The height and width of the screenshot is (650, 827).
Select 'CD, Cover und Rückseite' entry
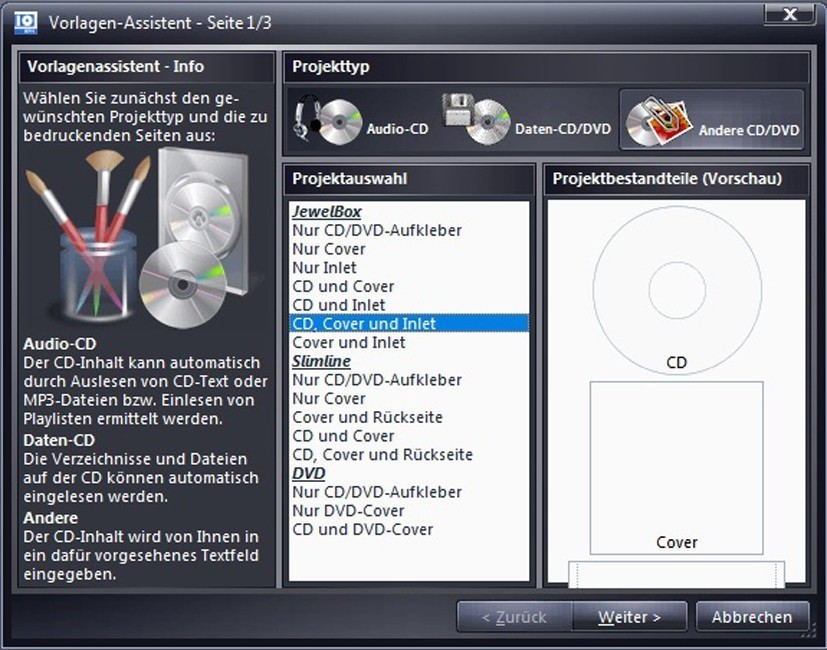point(382,455)
